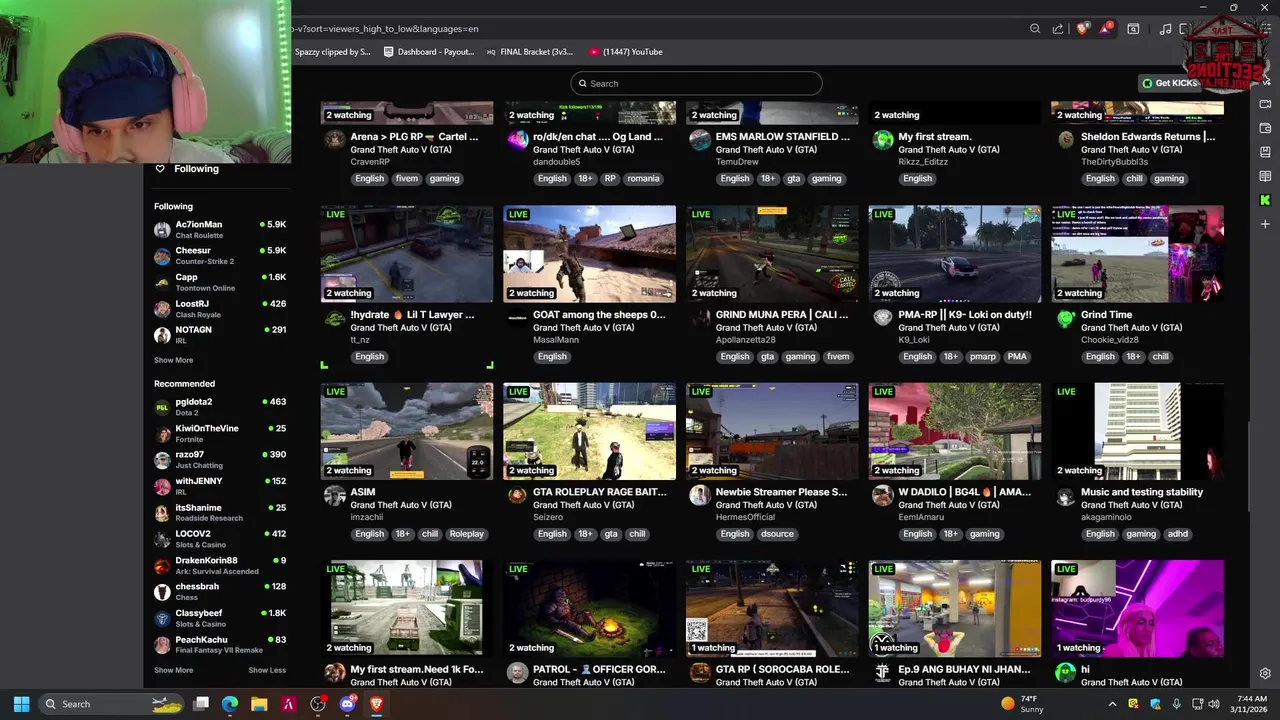Click 'PMA-RP || K9- Loki on duty!!' title
The height and width of the screenshot is (720, 1280).
click(x=965, y=315)
